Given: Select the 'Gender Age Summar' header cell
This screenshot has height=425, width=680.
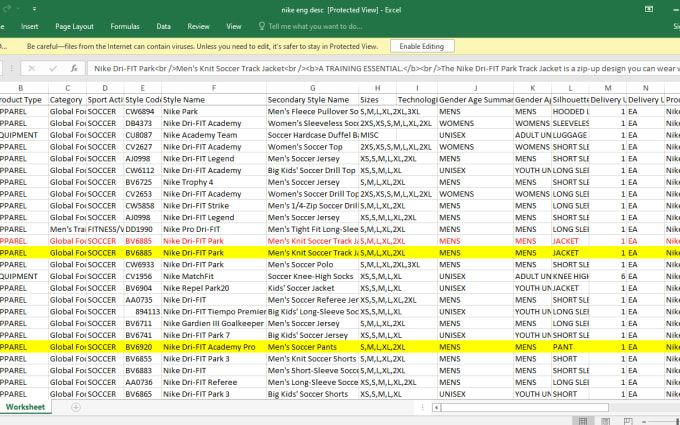Looking at the screenshot, I should click(x=476, y=100).
